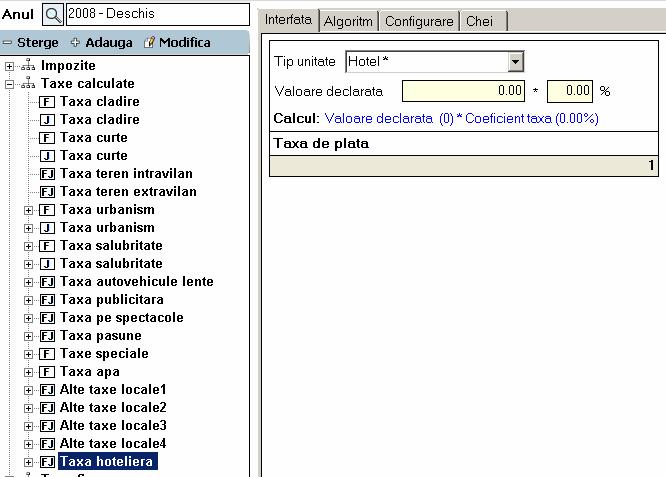Click the tree icon beside Impozite
The image size is (666, 477).
[28, 66]
